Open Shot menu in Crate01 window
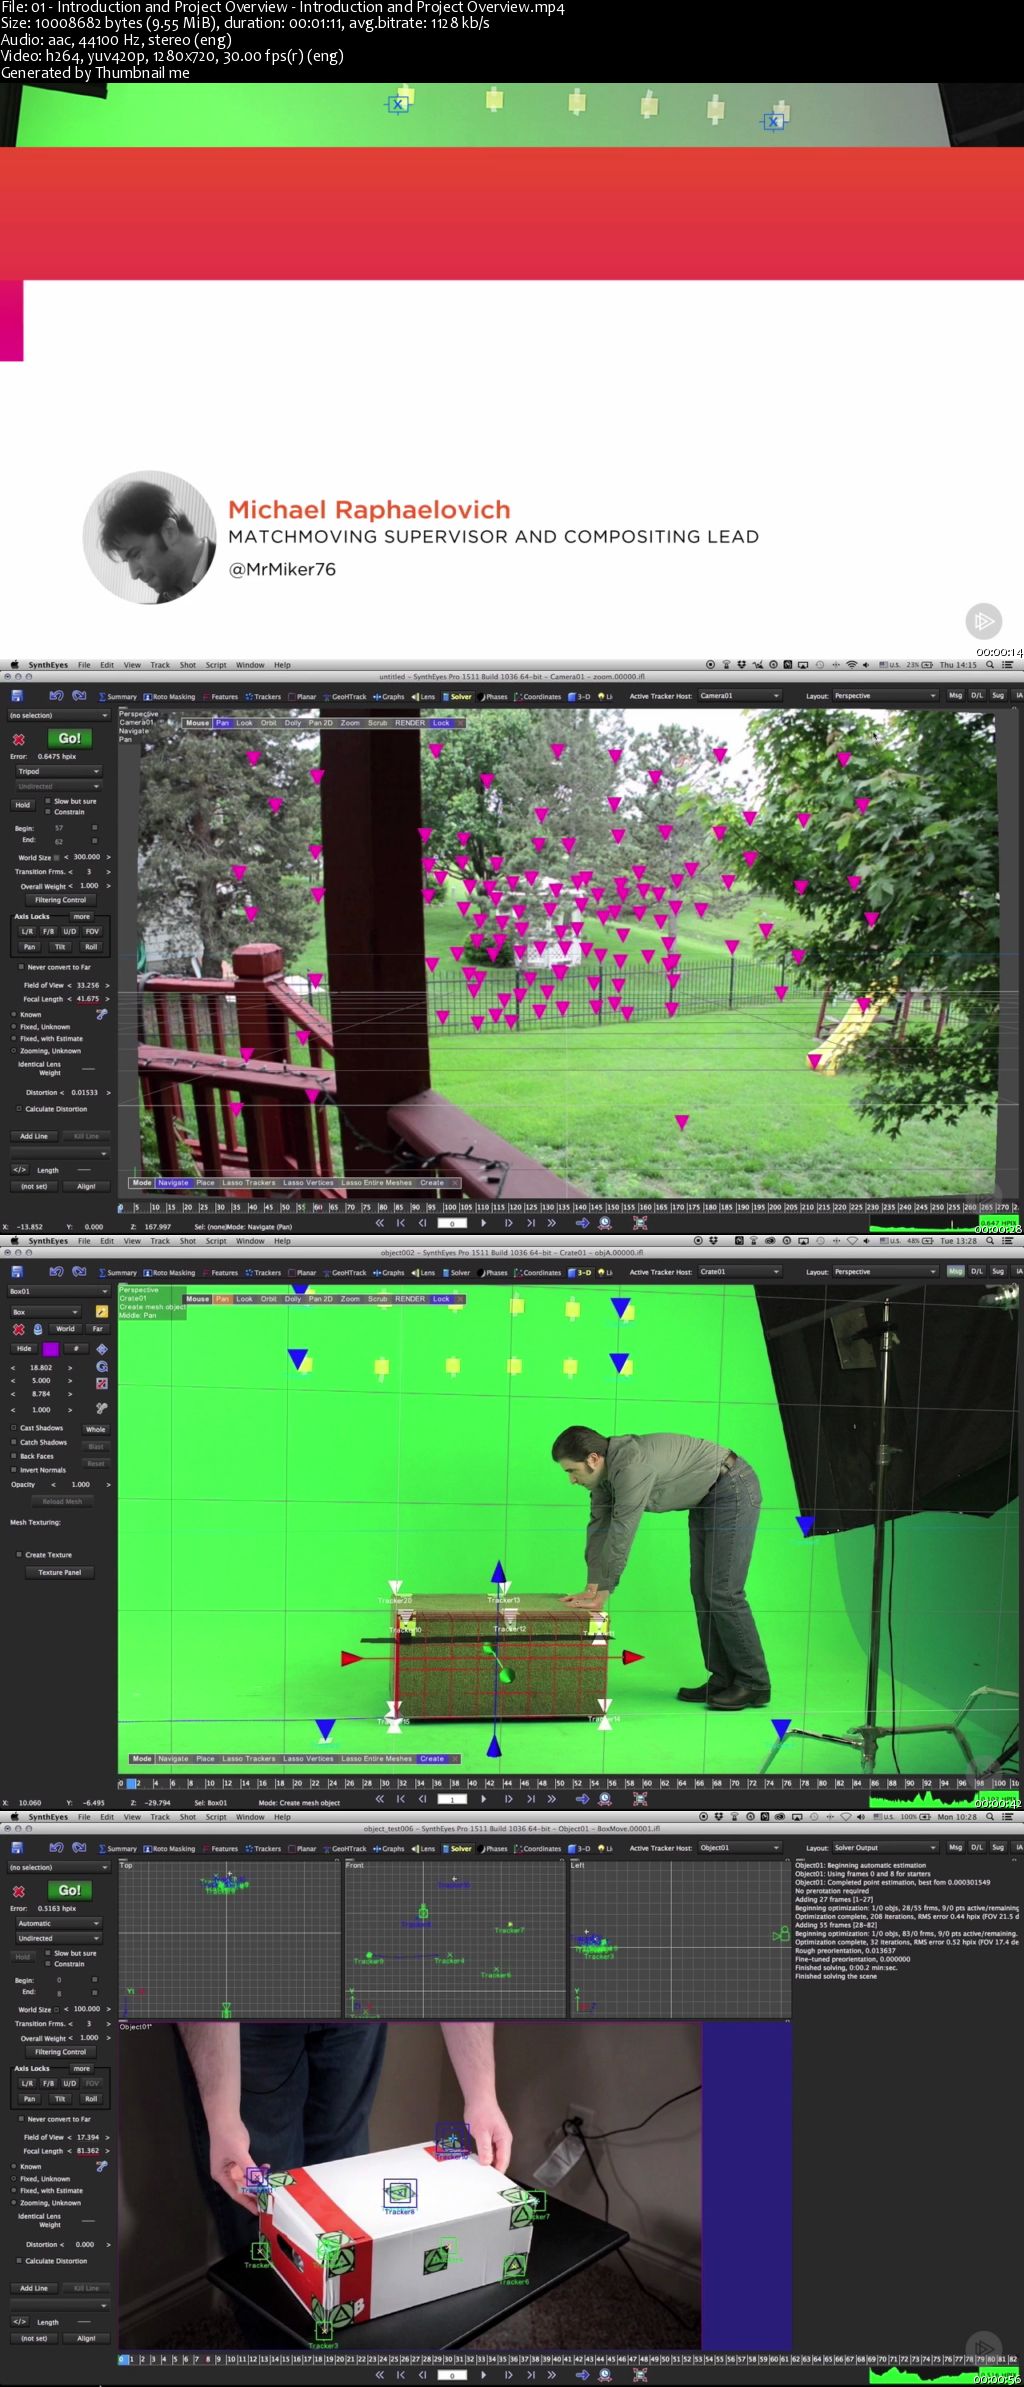 click(x=188, y=1241)
